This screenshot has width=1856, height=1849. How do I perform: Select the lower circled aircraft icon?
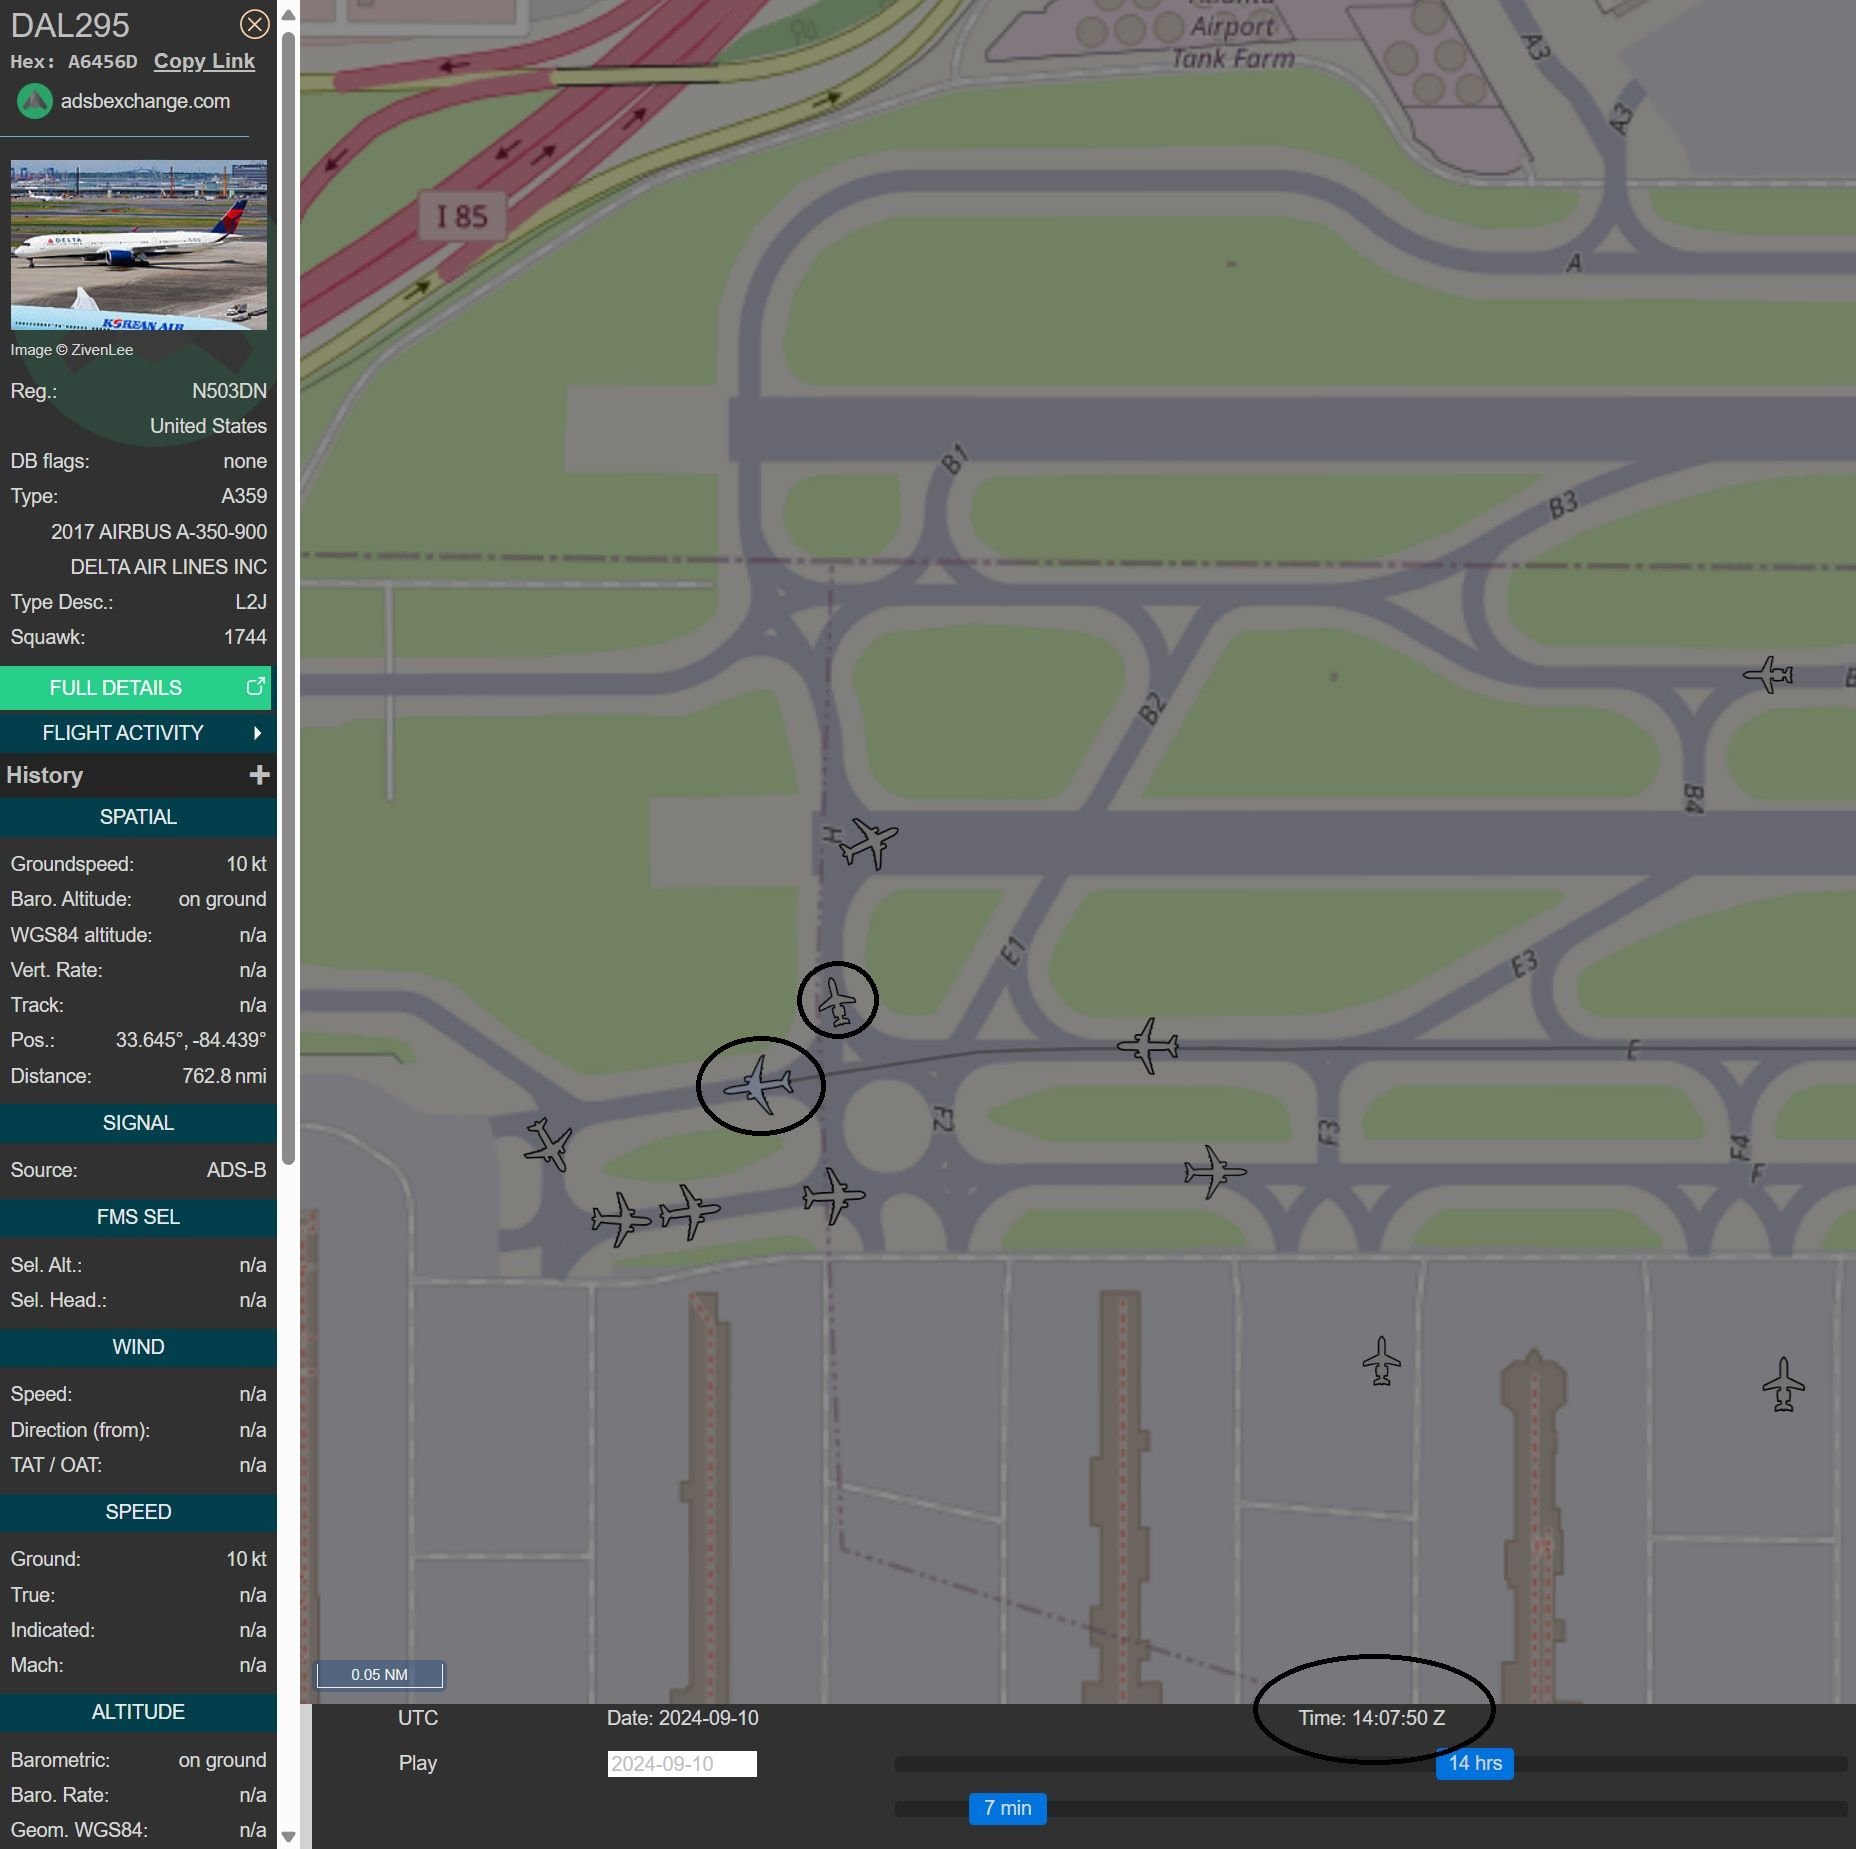point(760,1085)
